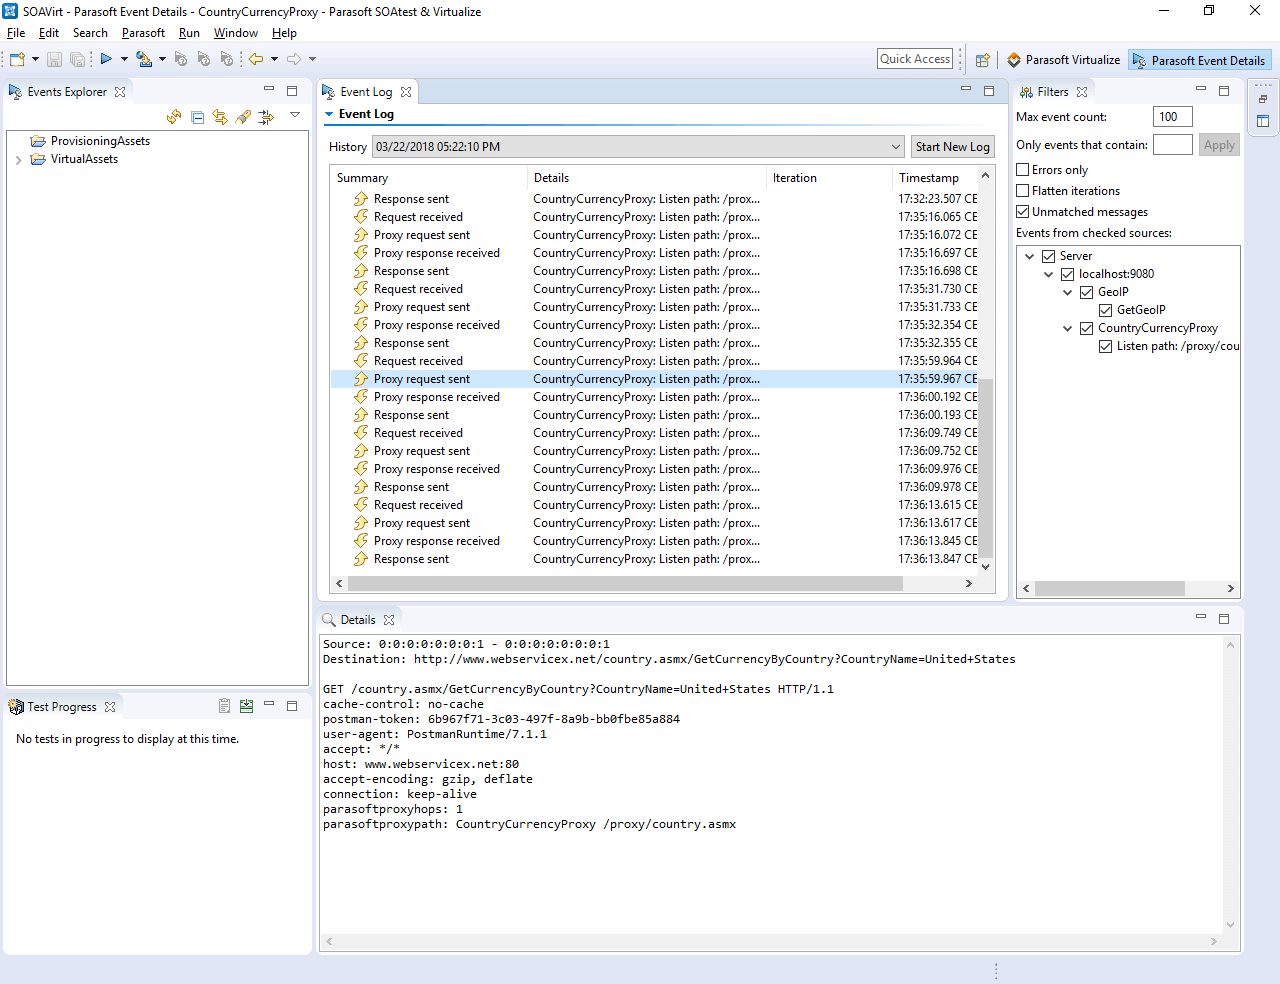Image resolution: width=1280 pixels, height=984 pixels.
Task: Uncheck the Listen path /proxy/cou checkbox
Action: [x=1106, y=346]
